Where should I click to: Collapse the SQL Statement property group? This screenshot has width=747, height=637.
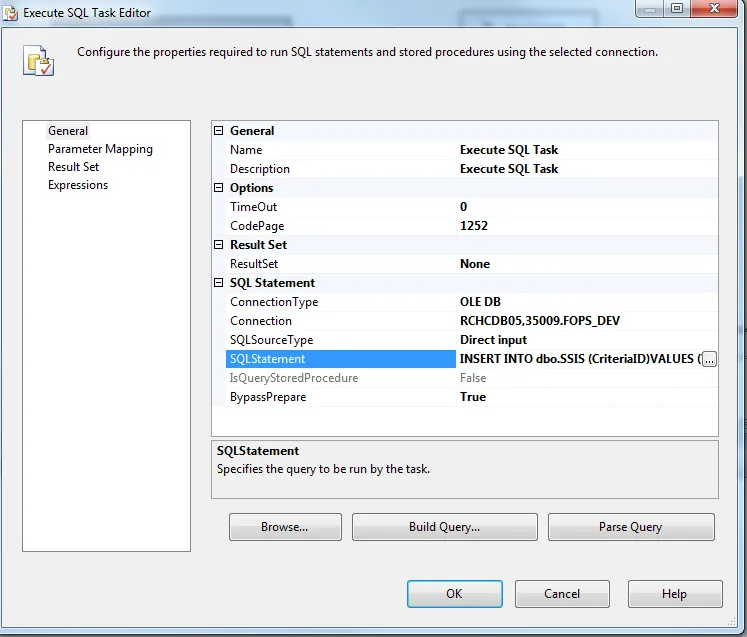click(219, 283)
